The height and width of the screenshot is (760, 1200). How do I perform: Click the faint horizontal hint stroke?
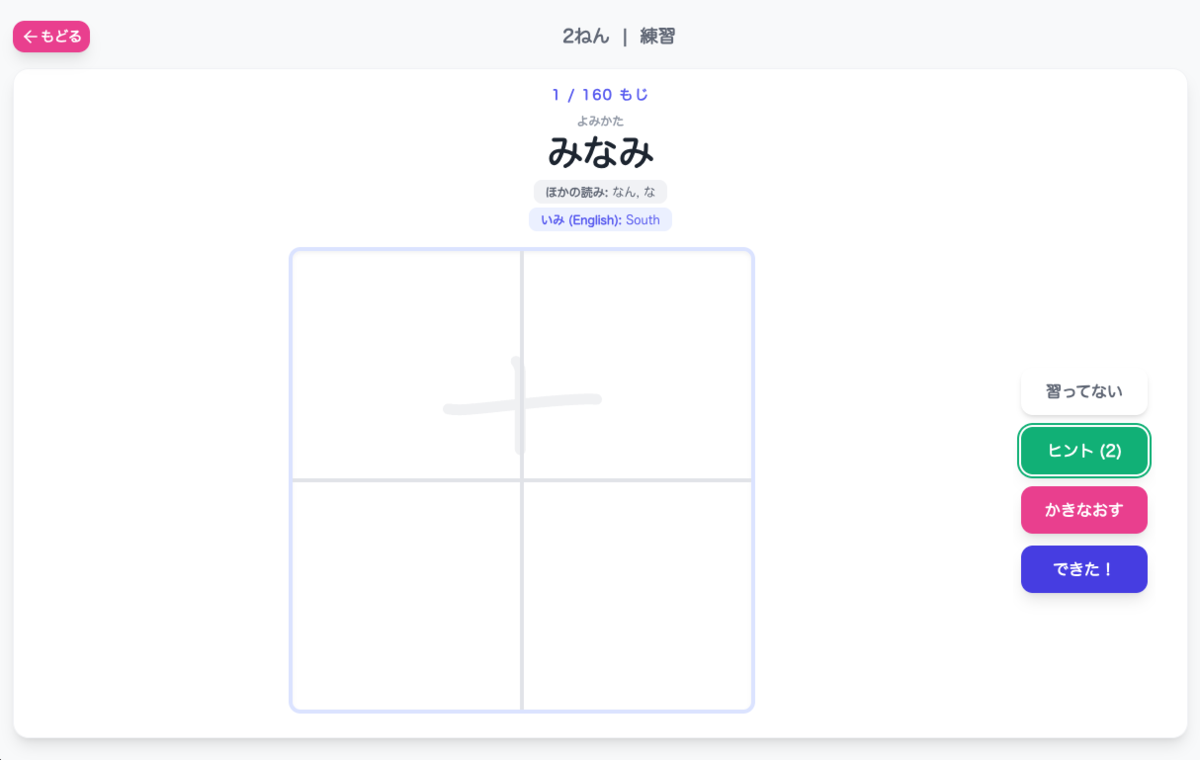click(x=522, y=404)
